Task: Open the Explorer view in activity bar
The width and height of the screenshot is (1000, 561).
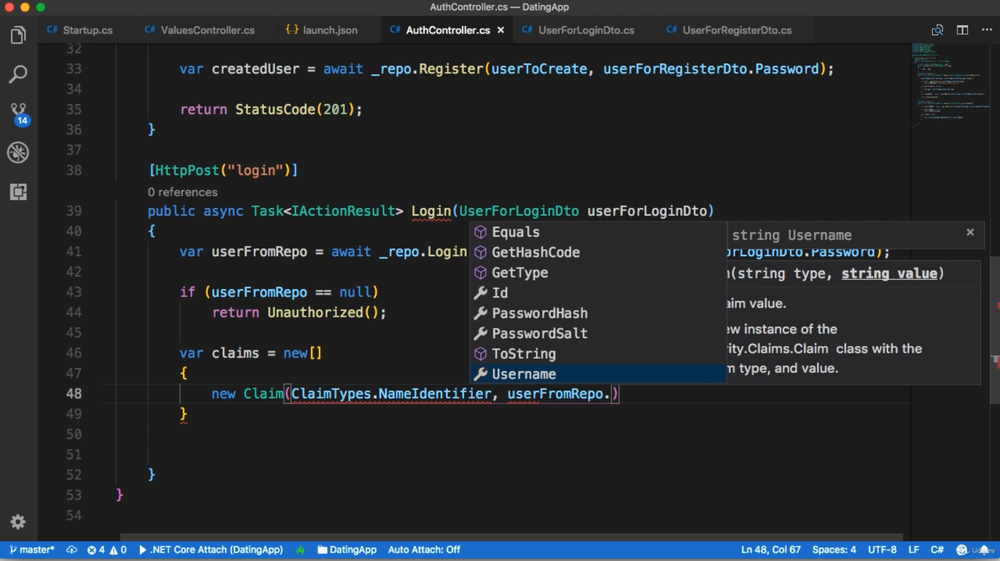Action: click(18, 35)
